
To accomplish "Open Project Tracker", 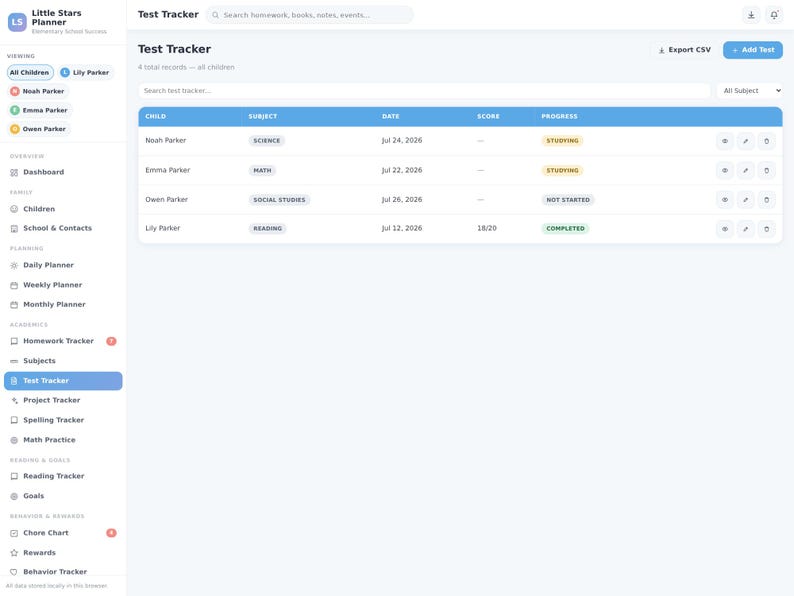I will tap(63, 400).
